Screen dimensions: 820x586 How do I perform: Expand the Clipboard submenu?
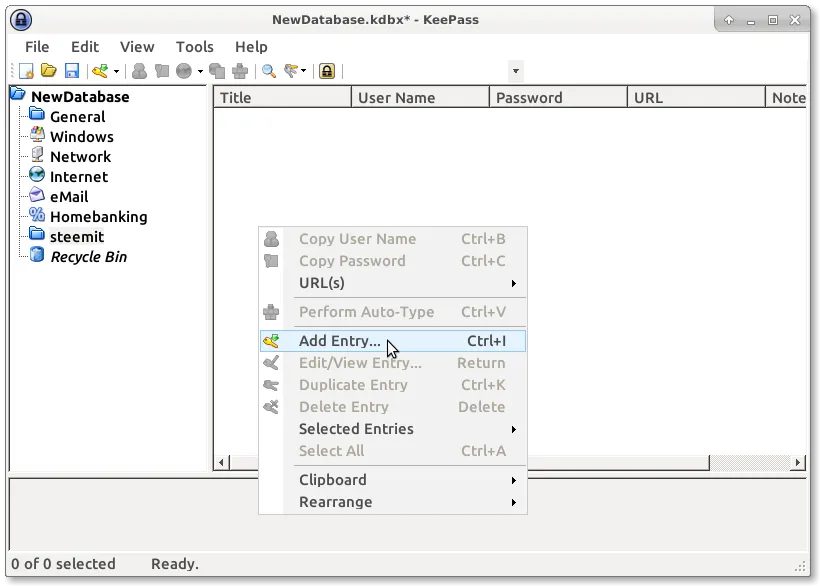click(x=393, y=480)
